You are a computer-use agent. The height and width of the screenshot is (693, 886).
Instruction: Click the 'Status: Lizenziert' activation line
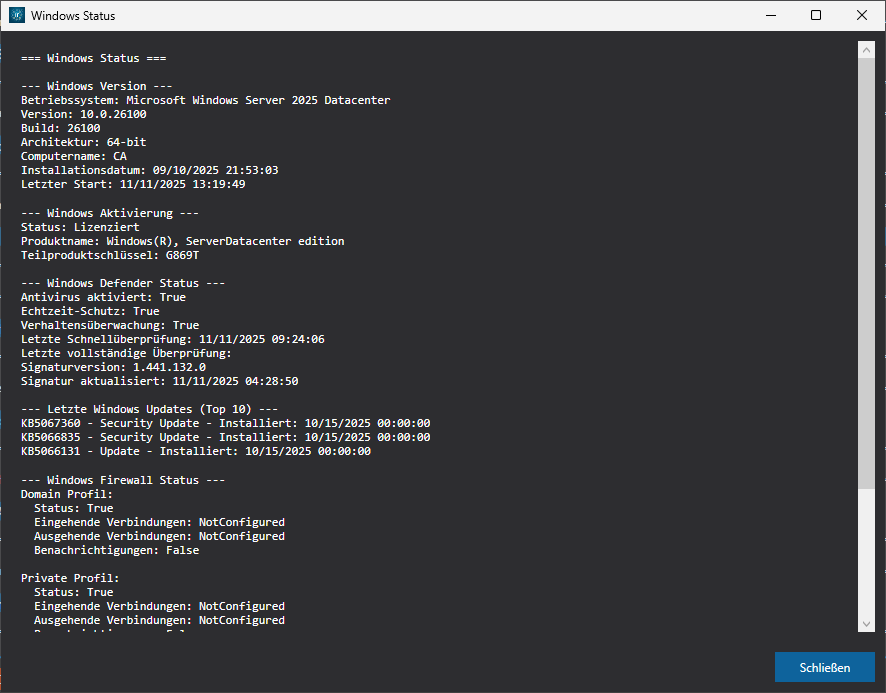coord(80,227)
